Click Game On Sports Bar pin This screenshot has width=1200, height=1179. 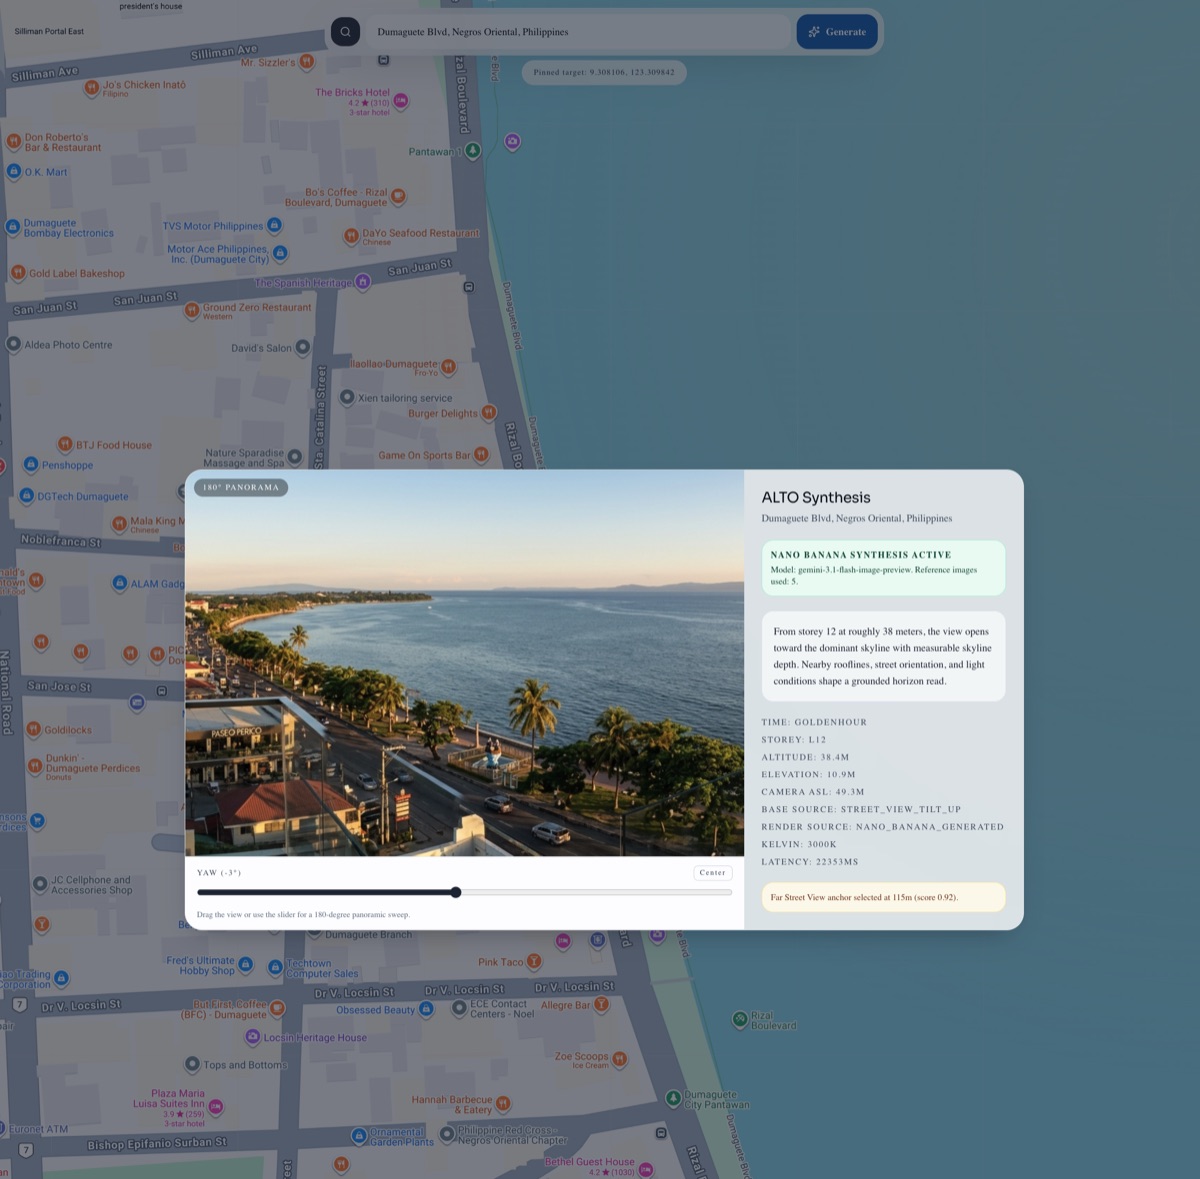pos(481,454)
